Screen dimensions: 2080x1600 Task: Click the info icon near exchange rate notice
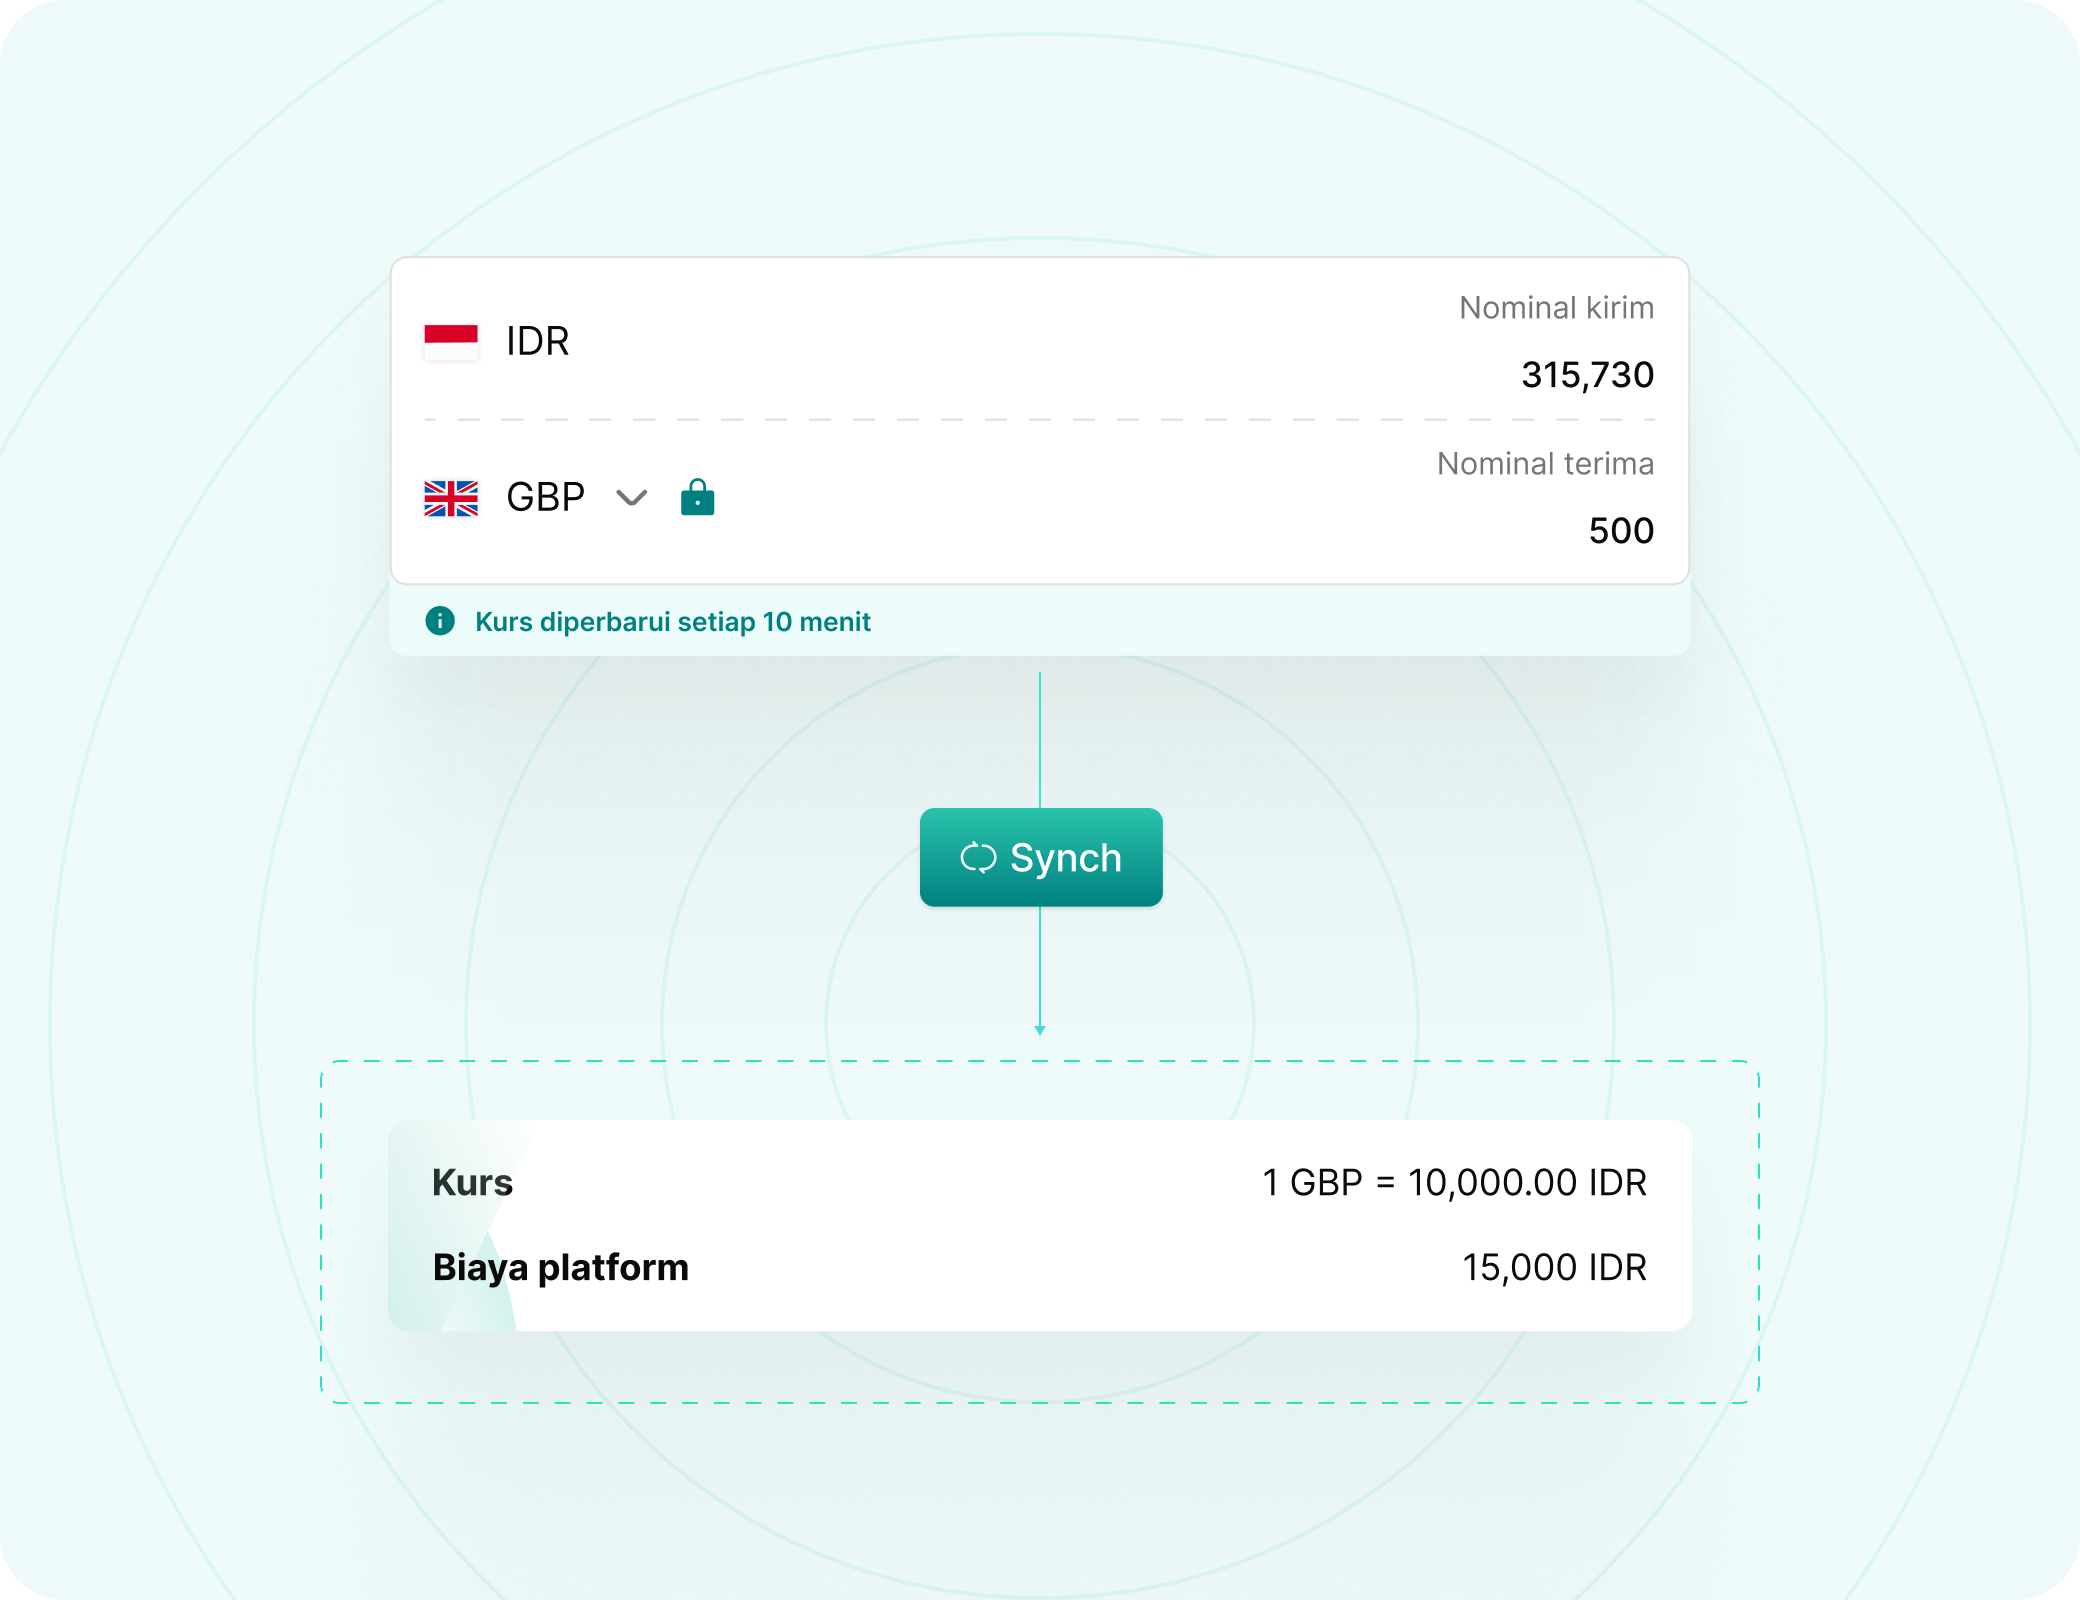(x=440, y=621)
